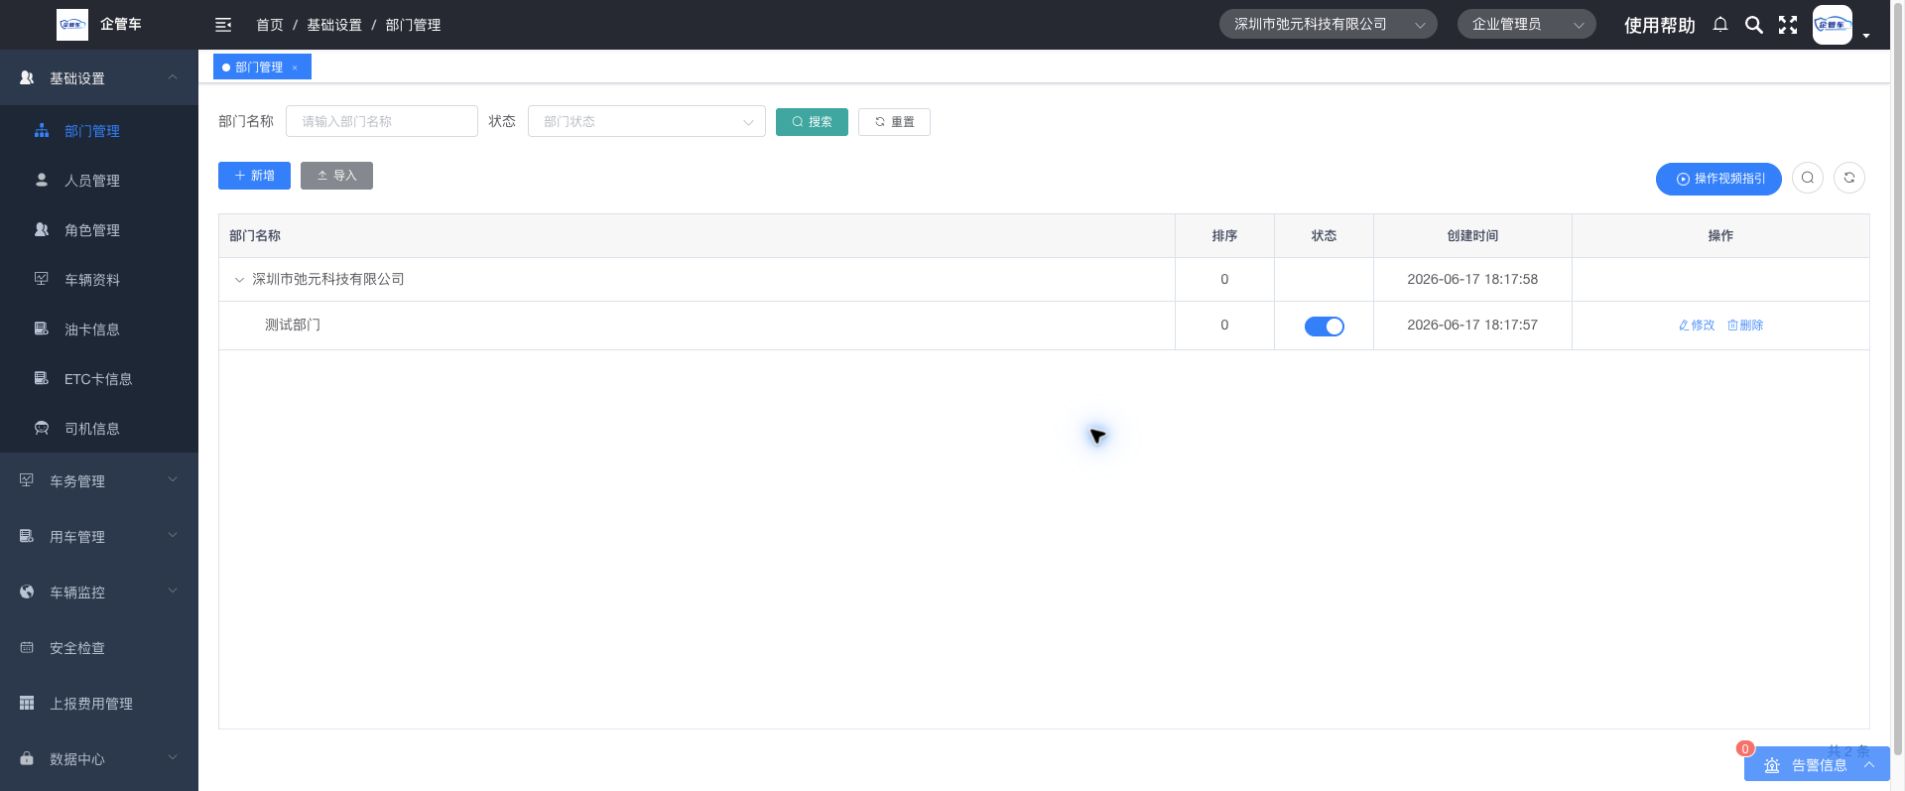Open 上报费用管理 in sidebar
Screen dimensions: 1905x791
[x=99, y=704]
